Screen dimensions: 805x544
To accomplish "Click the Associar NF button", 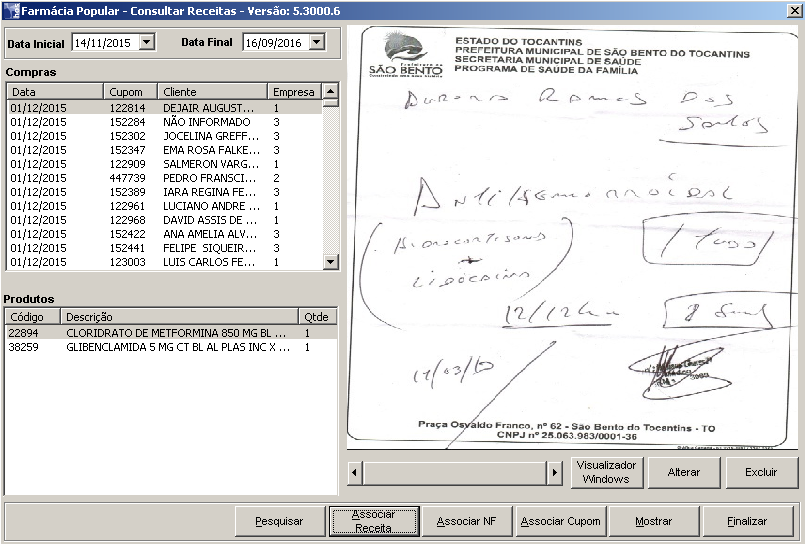I will coord(467,521).
